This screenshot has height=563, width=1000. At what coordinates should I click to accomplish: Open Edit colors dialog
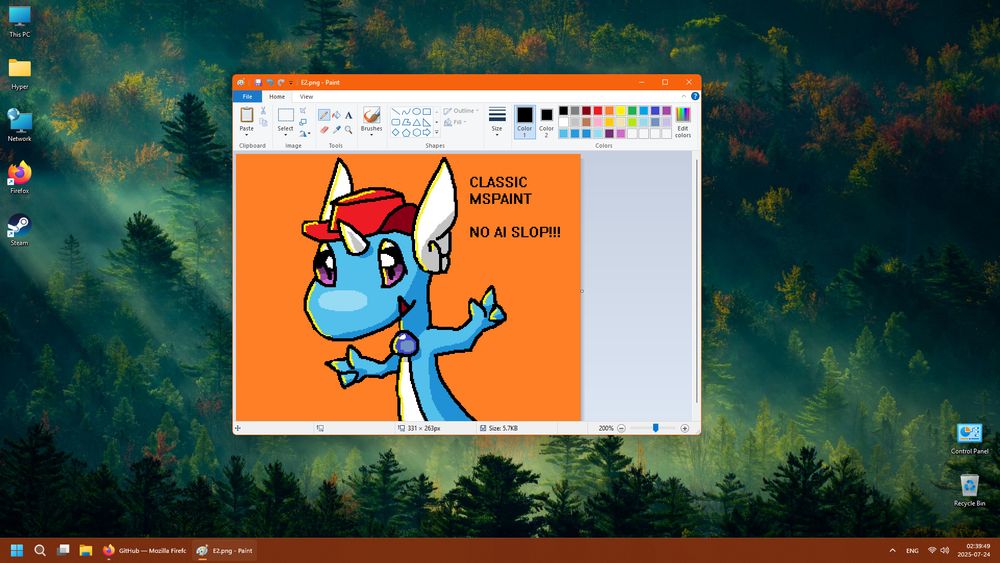683,122
